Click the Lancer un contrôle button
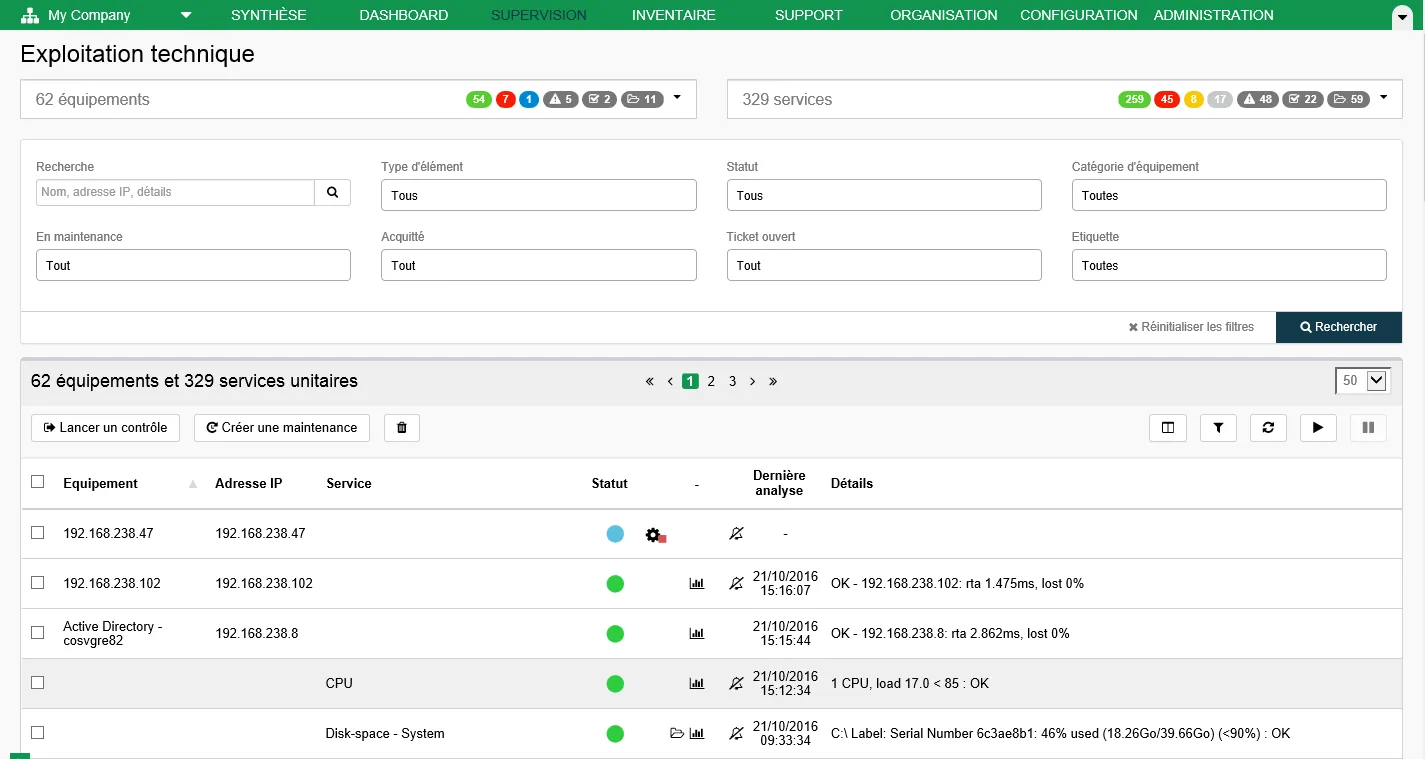This screenshot has height=759, width=1425. [105, 428]
